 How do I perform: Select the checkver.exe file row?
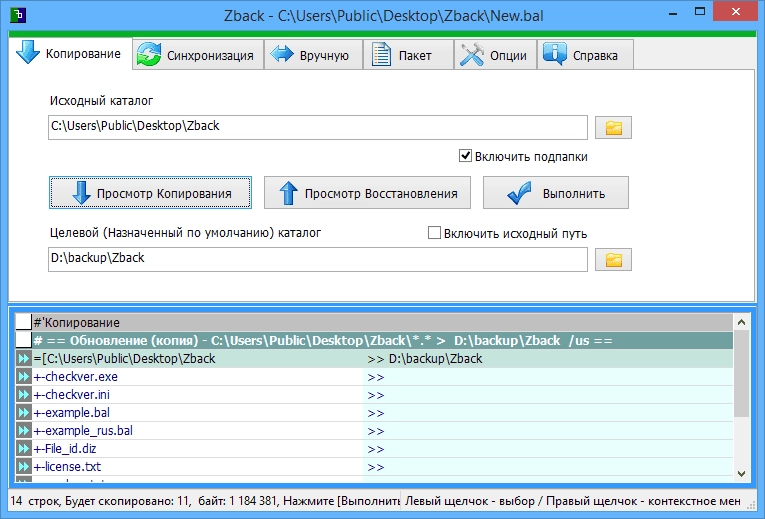[x=374, y=377]
